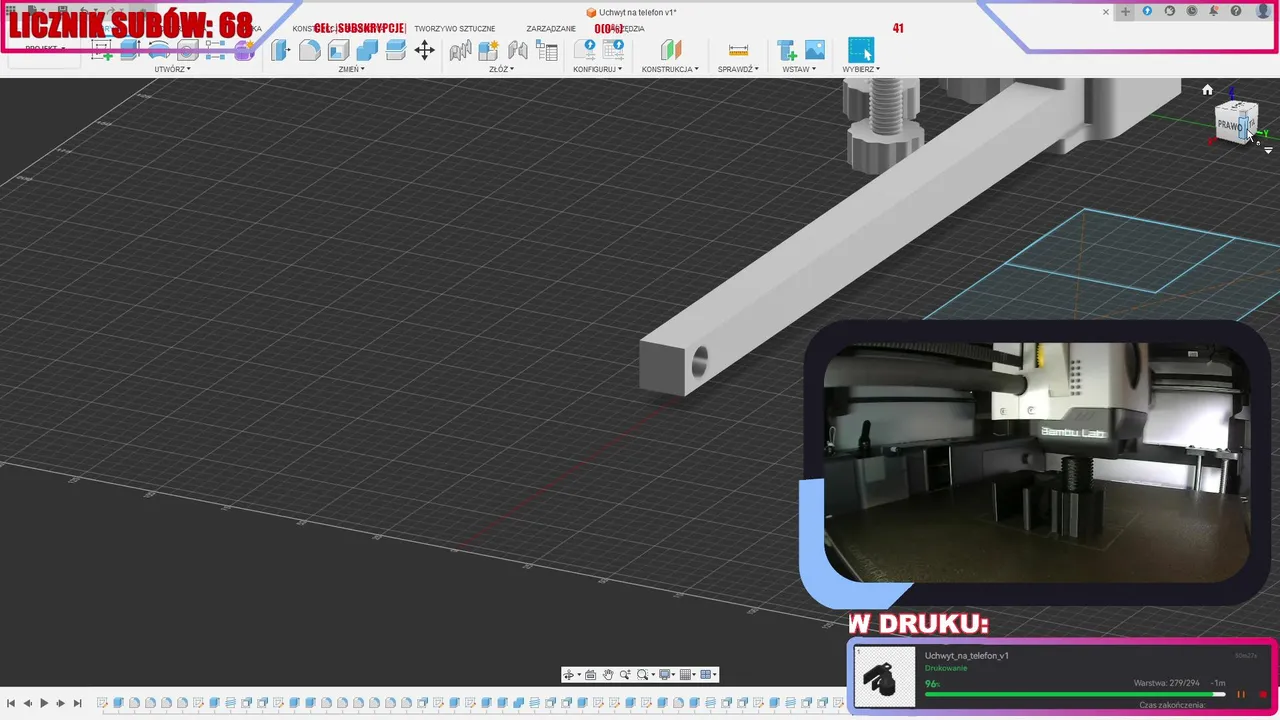Open the UTWÓRZ dropdown menu
The height and width of the screenshot is (720, 1280).
pyautogui.click(x=172, y=69)
